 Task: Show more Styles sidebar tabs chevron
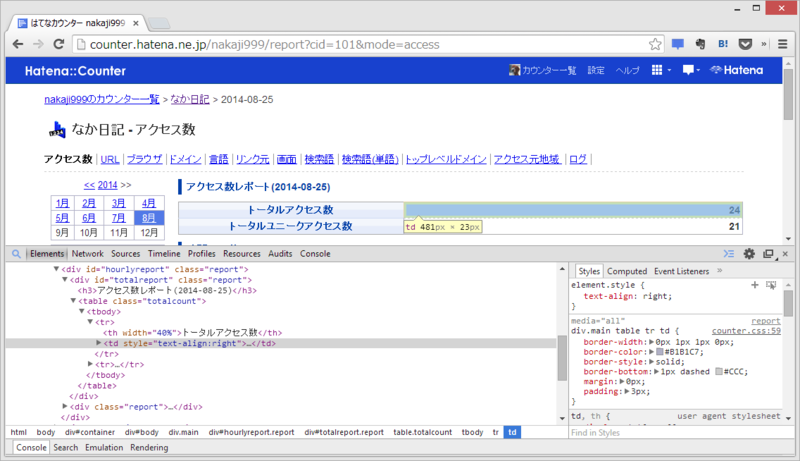[x=719, y=271]
